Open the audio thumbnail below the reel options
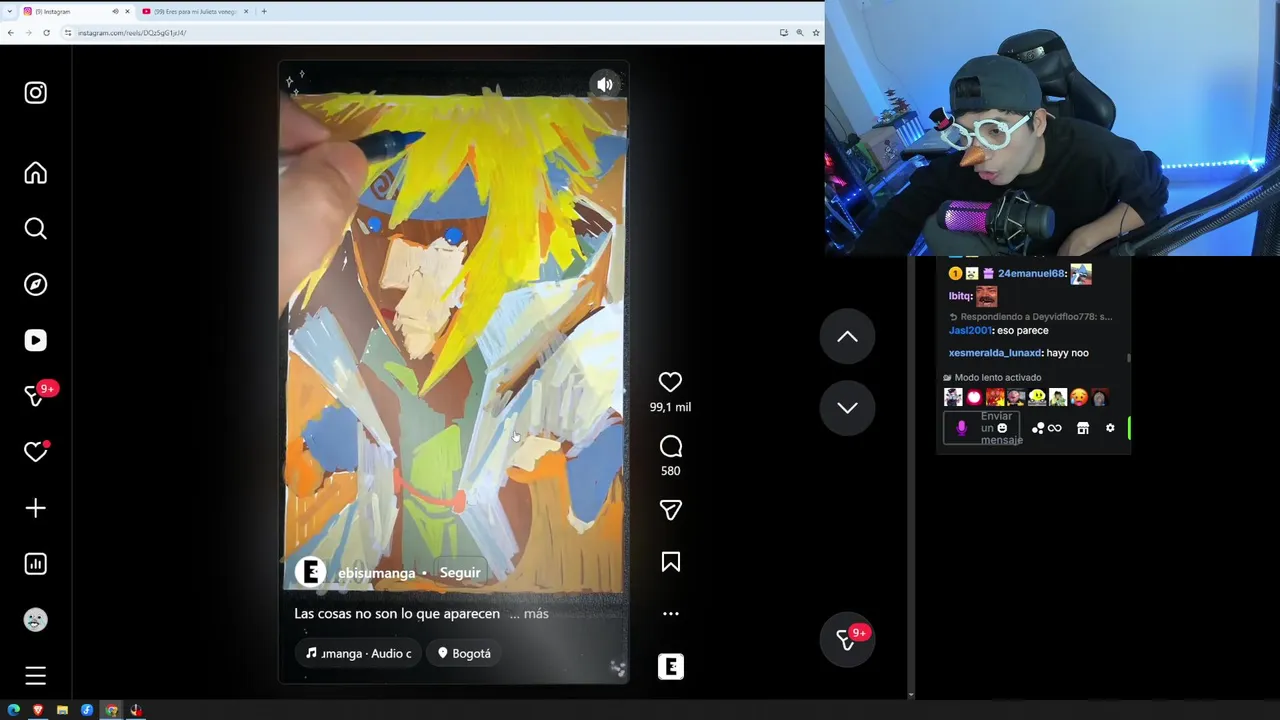Screen dimensions: 1280x720 click(x=670, y=667)
